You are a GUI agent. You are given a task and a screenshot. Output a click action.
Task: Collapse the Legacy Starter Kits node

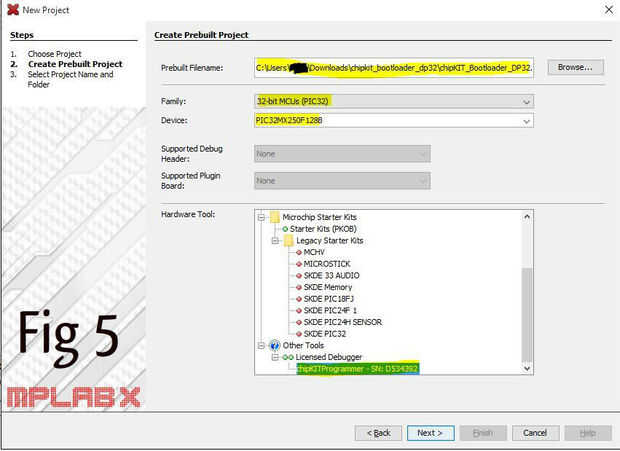(x=275, y=240)
